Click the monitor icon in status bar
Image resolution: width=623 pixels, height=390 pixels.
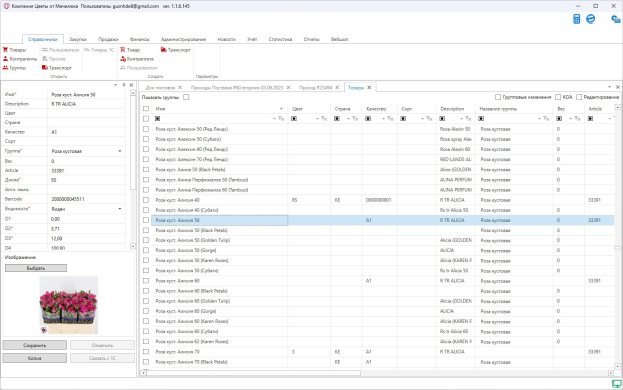(616, 384)
